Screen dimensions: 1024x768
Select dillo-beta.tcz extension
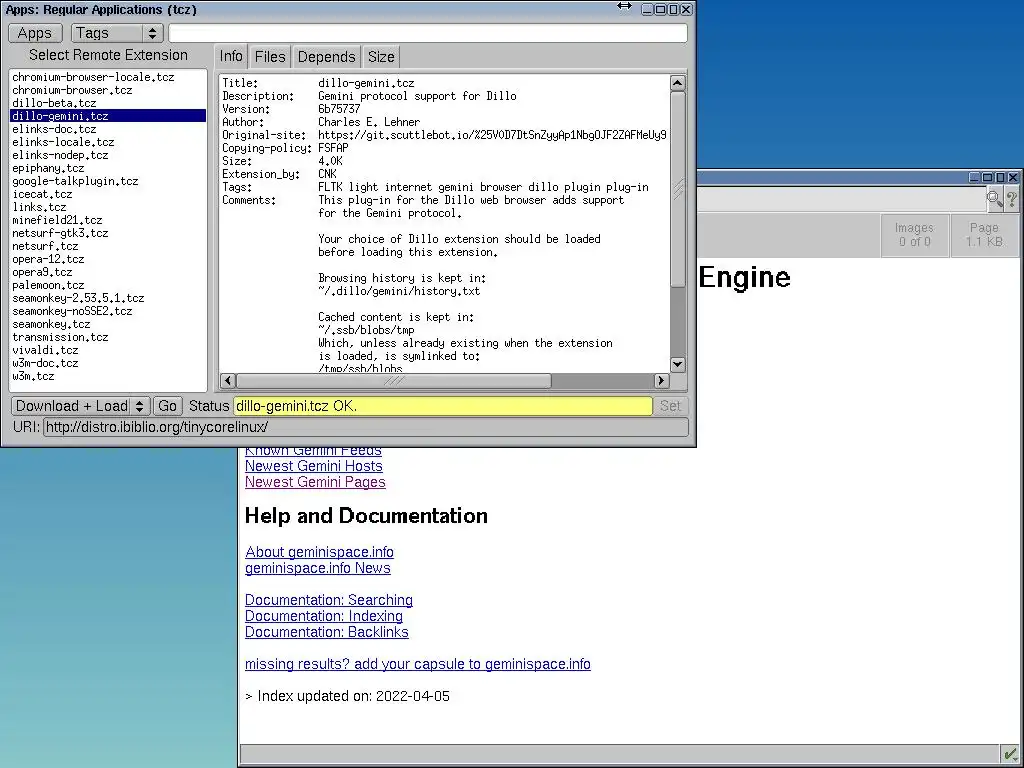point(108,103)
